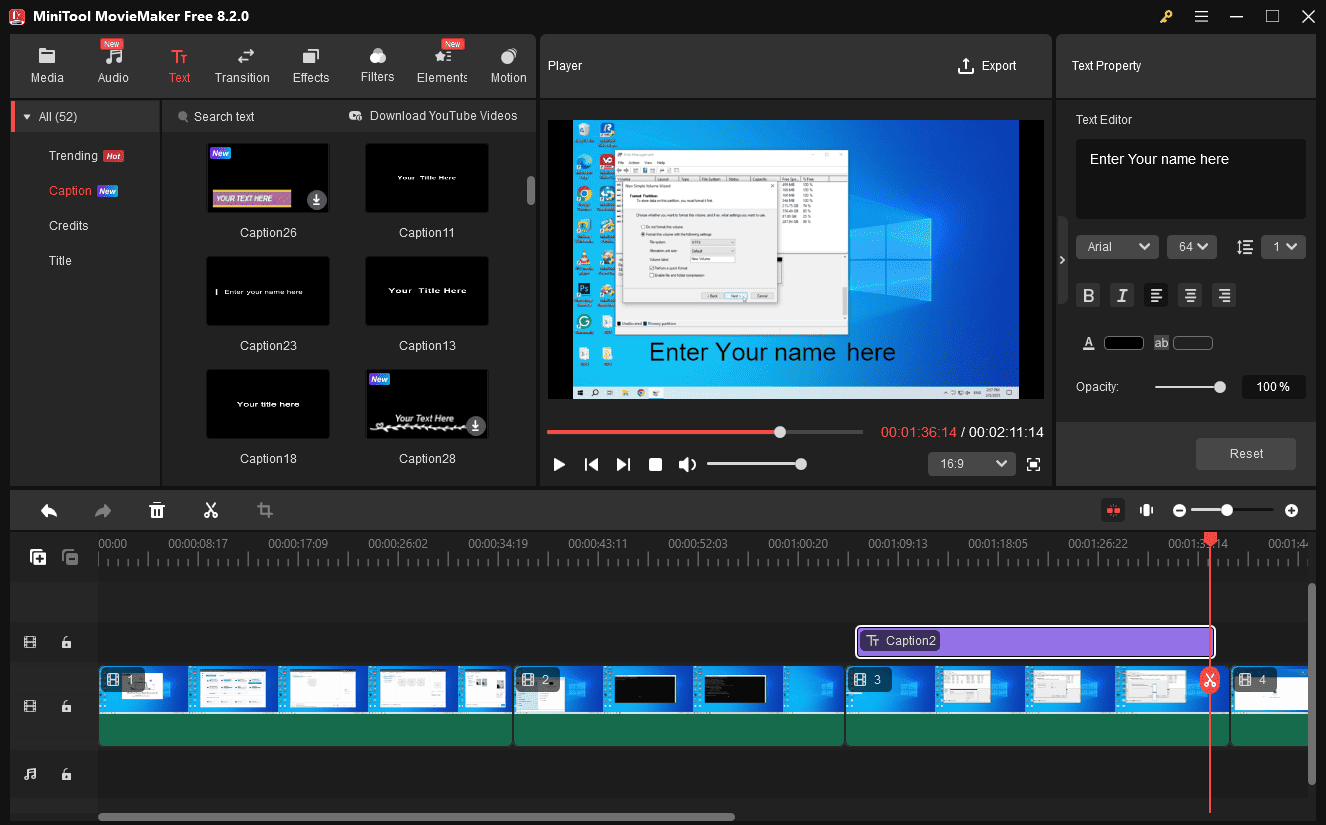Viewport: 1326px width, 825px height.
Task: Open the 16:9 aspect ratio dropdown
Action: pyautogui.click(x=972, y=464)
